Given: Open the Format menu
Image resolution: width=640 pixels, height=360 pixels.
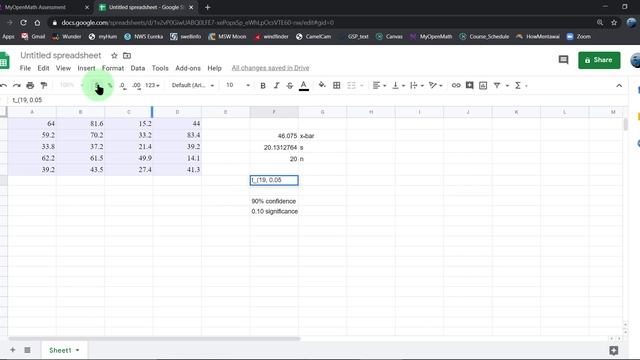Looking at the screenshot, I should 113,68.
